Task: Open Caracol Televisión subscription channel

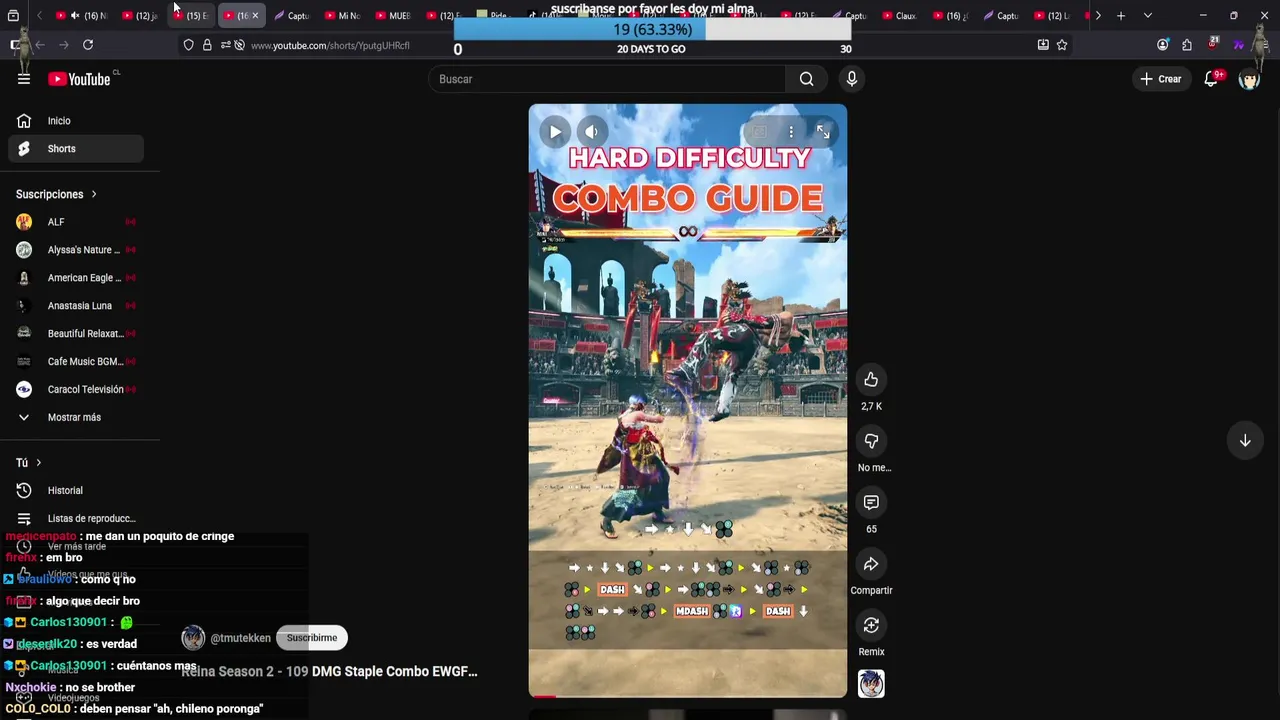Action: (76, 390)
